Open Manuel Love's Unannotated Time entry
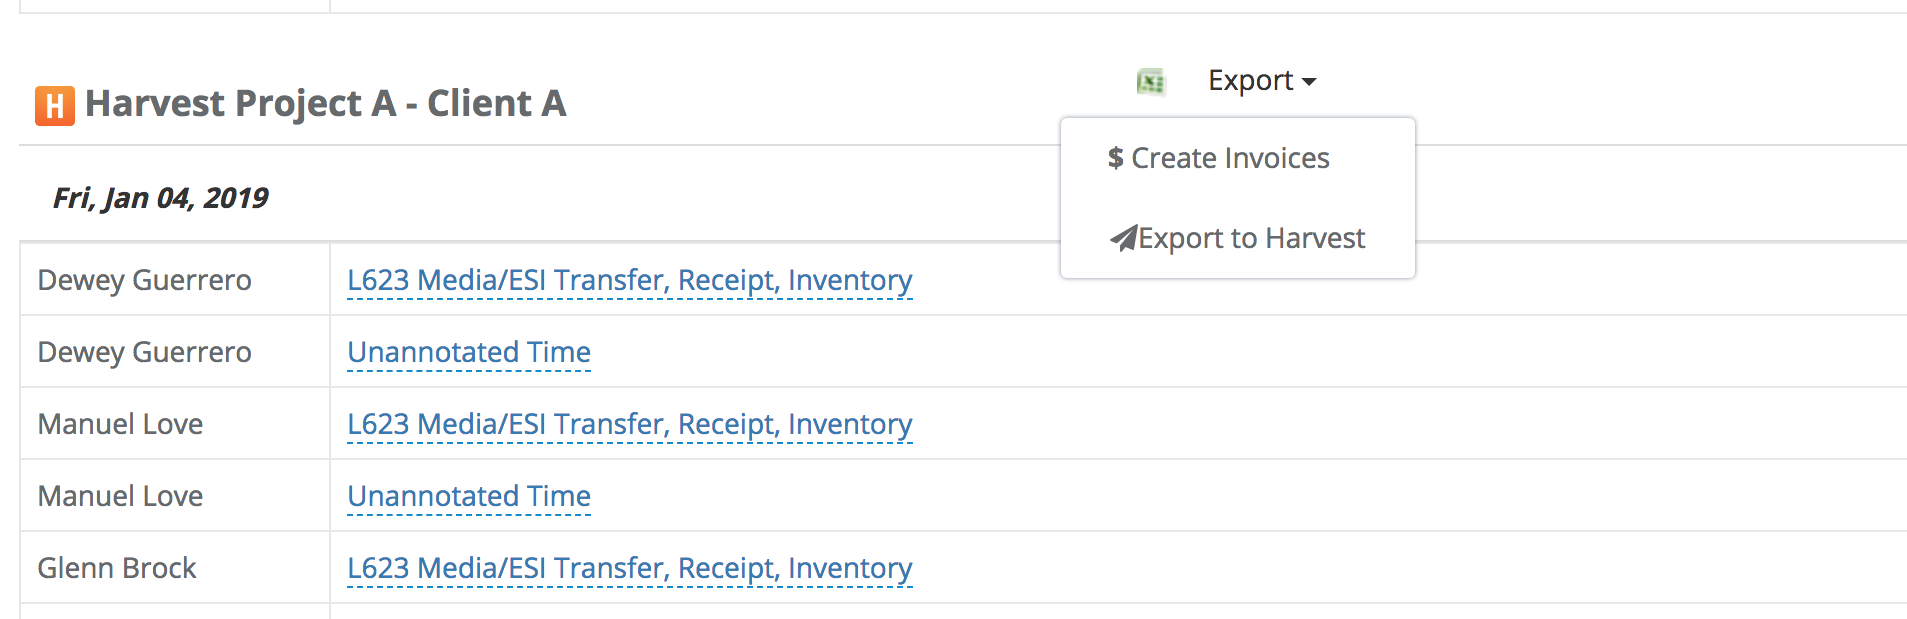The image size is (1907, 619). click(468, 496)
